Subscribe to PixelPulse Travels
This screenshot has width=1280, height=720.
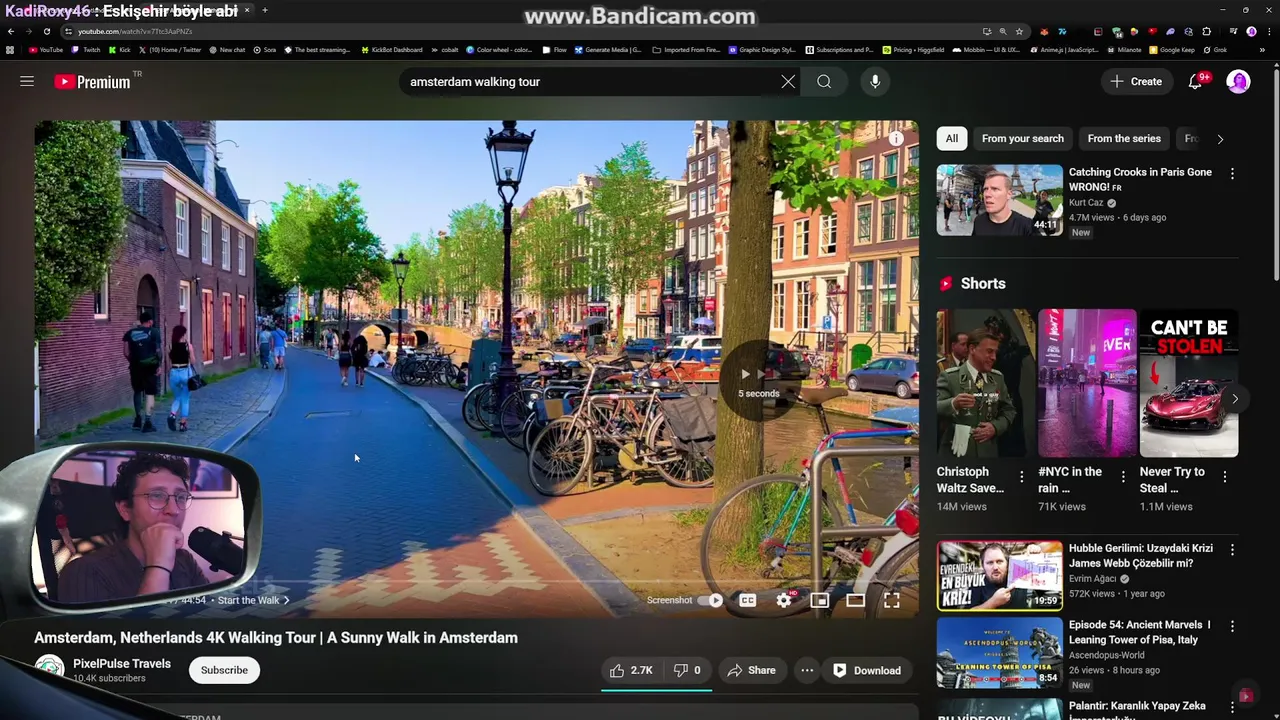224,670
